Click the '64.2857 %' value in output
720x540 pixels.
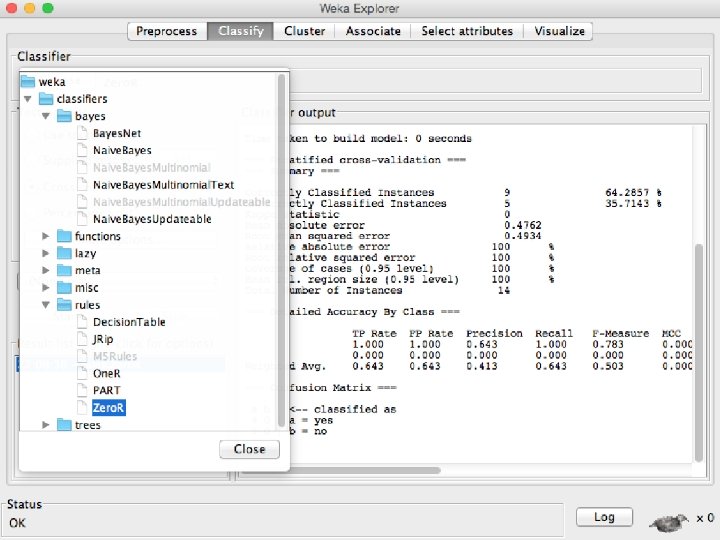coord(634,192)
